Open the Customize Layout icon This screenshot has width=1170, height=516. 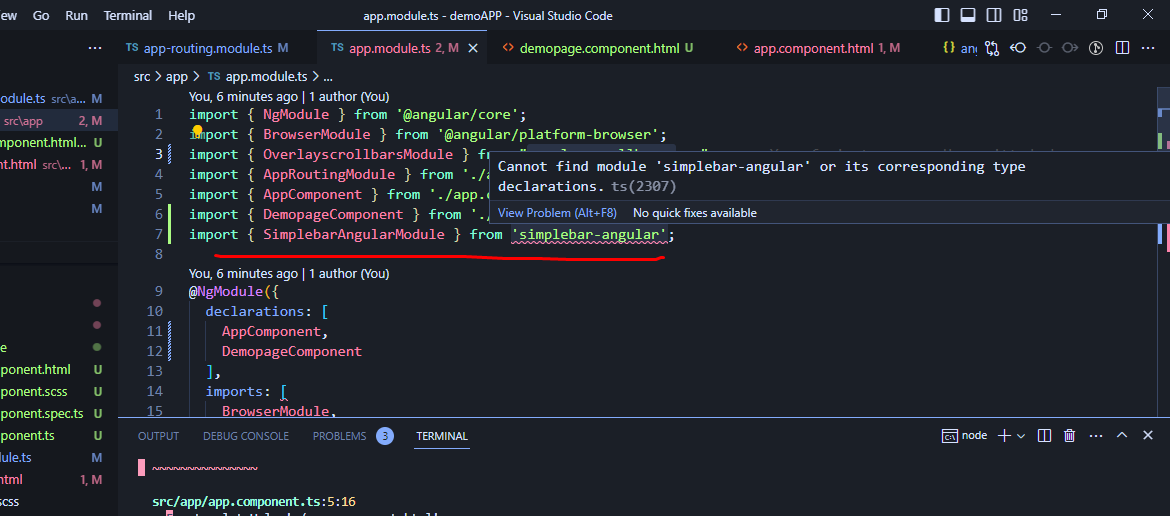point(1020,15)
